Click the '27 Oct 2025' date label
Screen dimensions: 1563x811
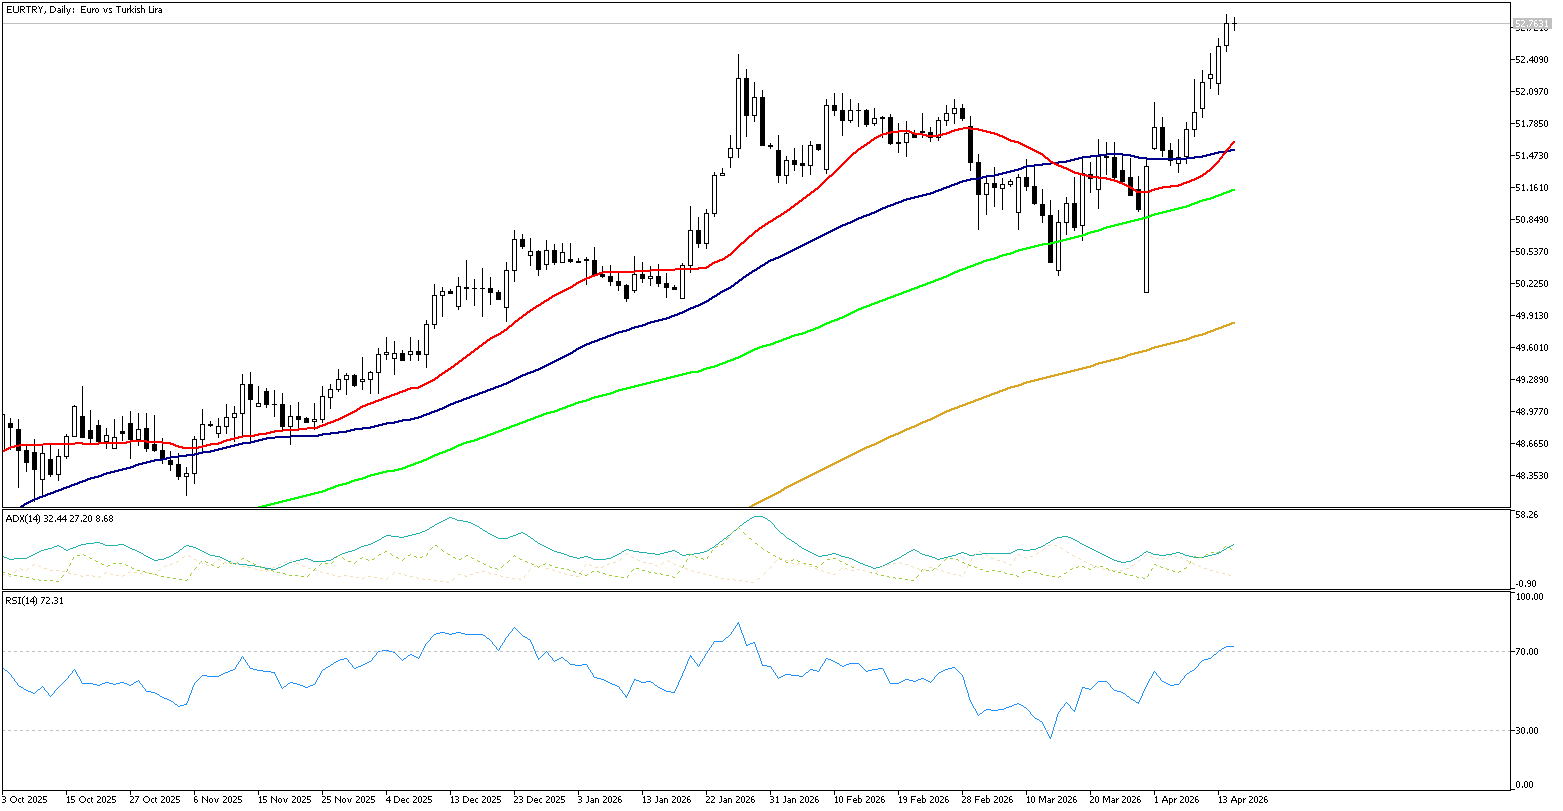[154, 800]
